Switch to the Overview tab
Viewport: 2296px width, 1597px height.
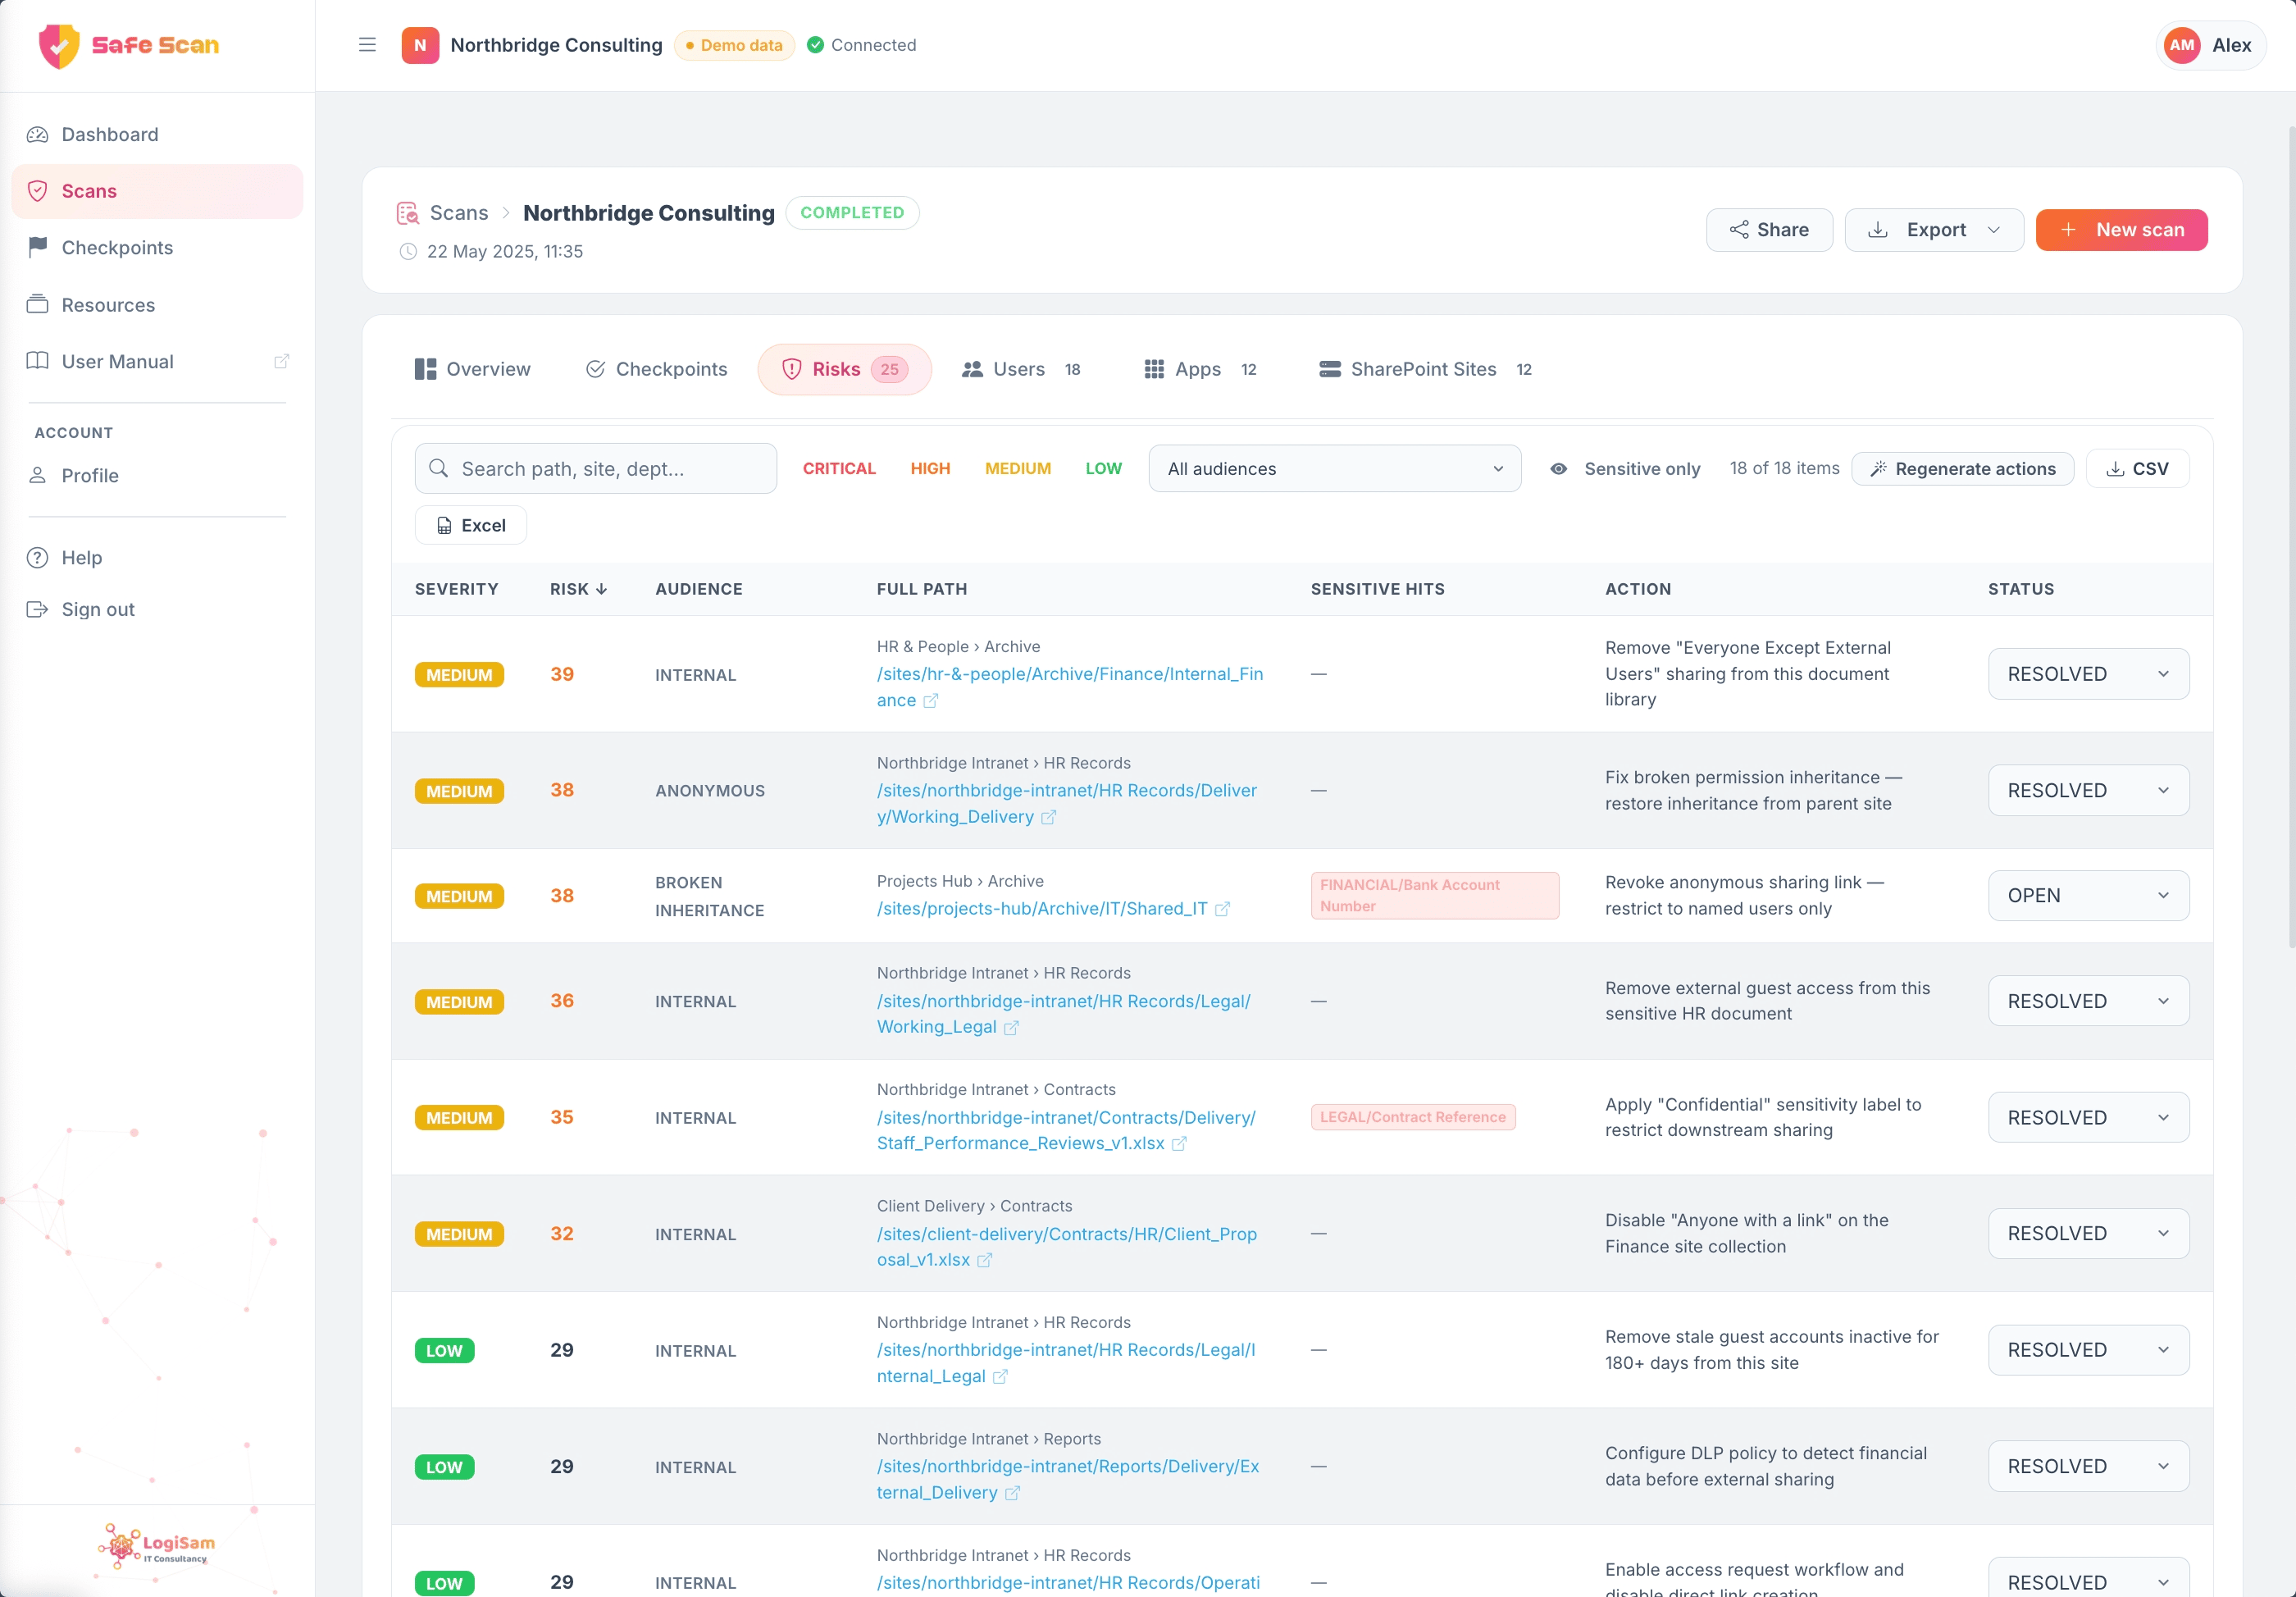pyautogui.click(x=472, y=370)
